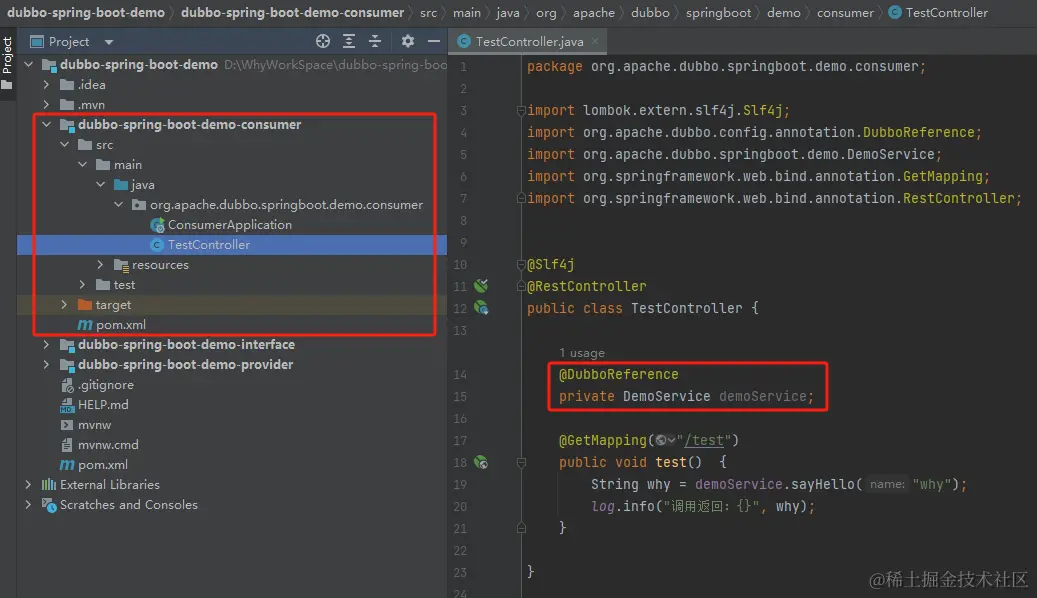Screen dimensions: 1037x598
Task: Expand the resources folder
Action: pyautogui.click(x=101, y=265)
